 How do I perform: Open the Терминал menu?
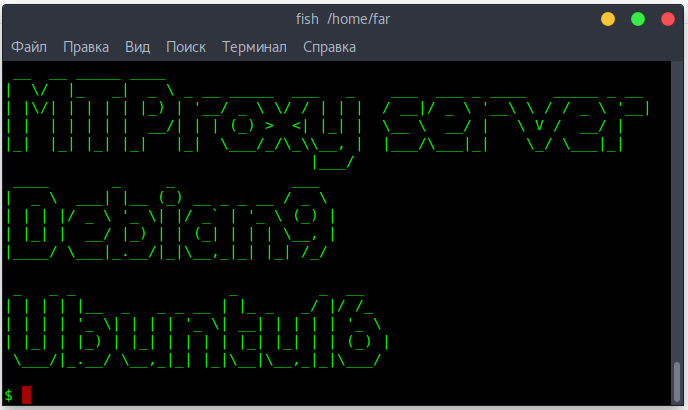click(x=254, y=47)
